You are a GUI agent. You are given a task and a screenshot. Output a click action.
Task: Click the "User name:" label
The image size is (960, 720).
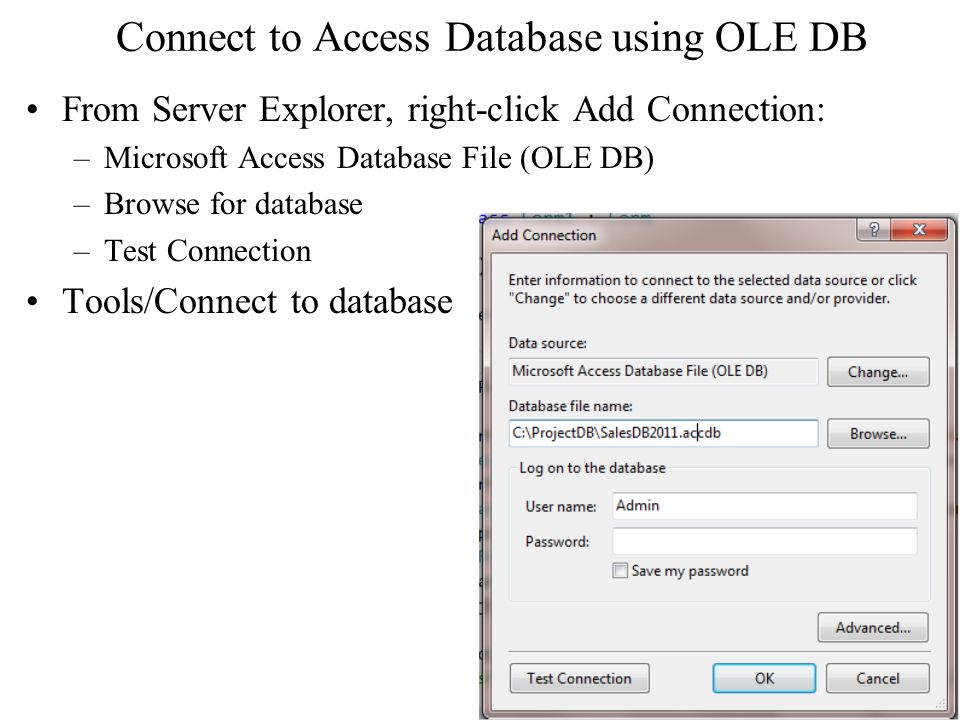click(x=561, y=506)
